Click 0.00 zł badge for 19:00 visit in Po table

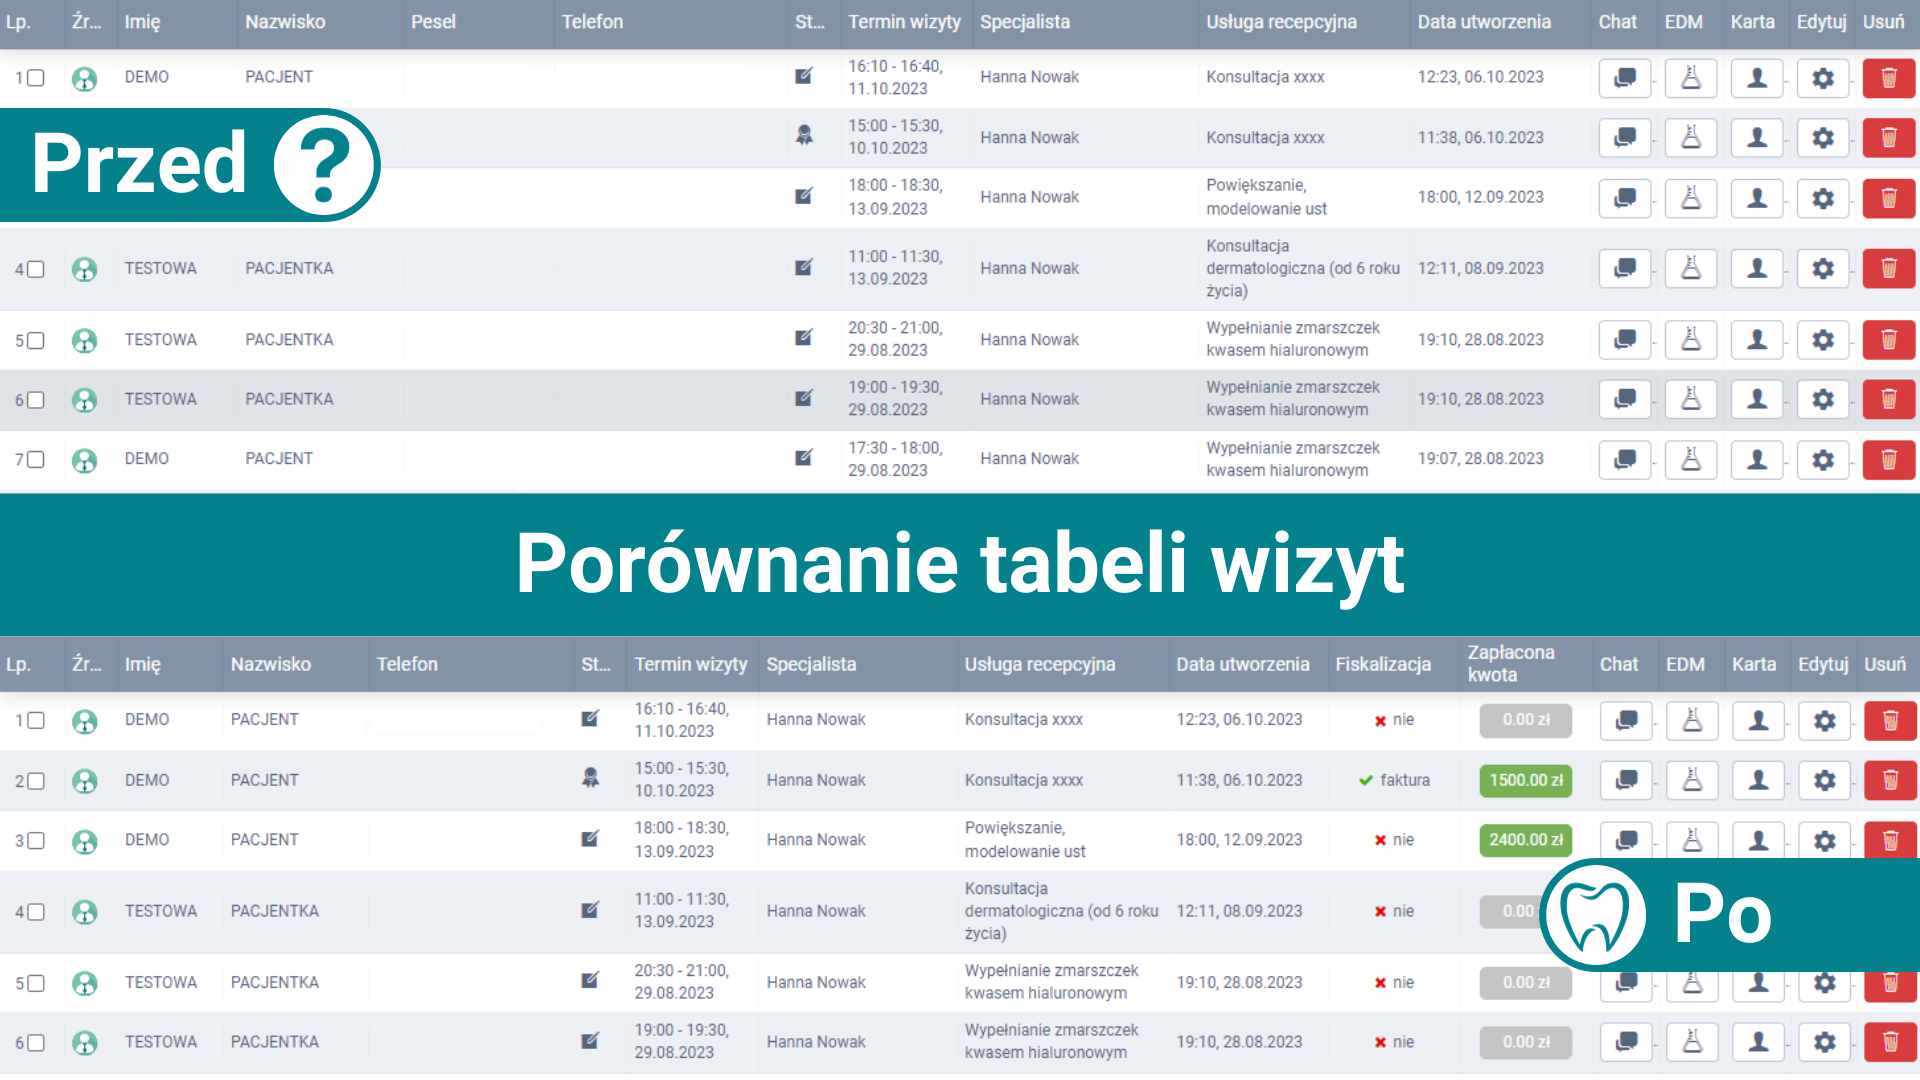coord(1526,1042)
